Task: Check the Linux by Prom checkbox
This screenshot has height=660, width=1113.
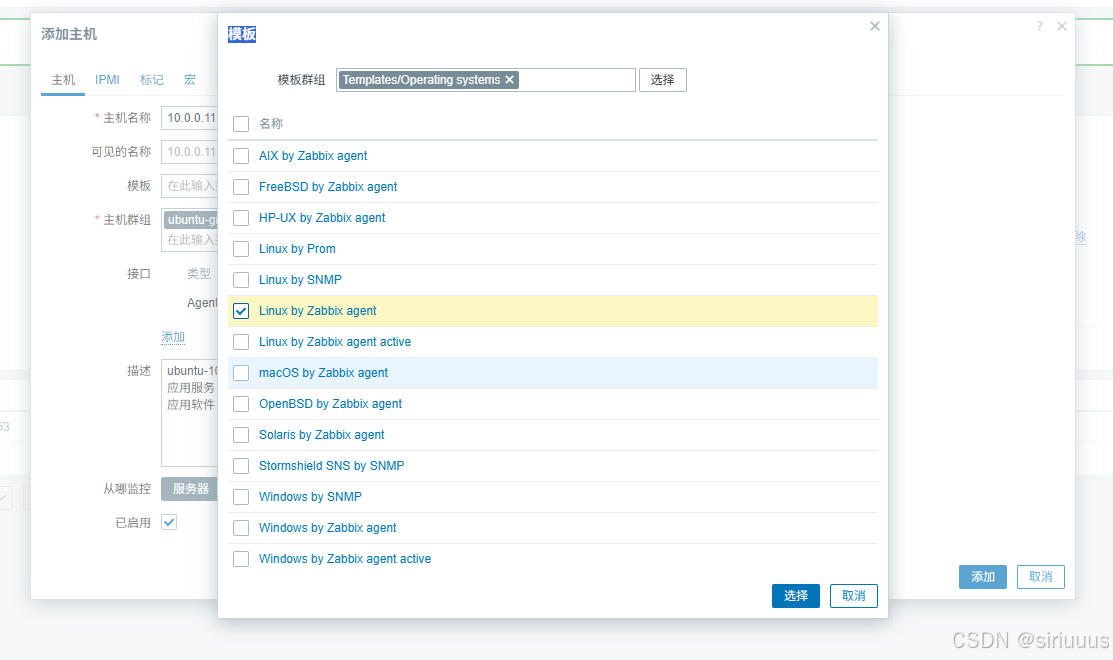Action: tap(241, 249)
